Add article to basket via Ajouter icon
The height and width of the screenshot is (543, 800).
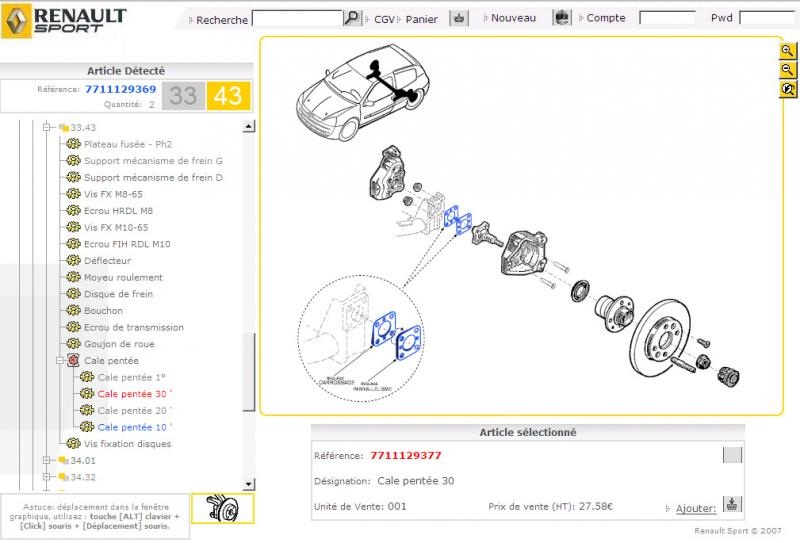click(x=731, y=504)
